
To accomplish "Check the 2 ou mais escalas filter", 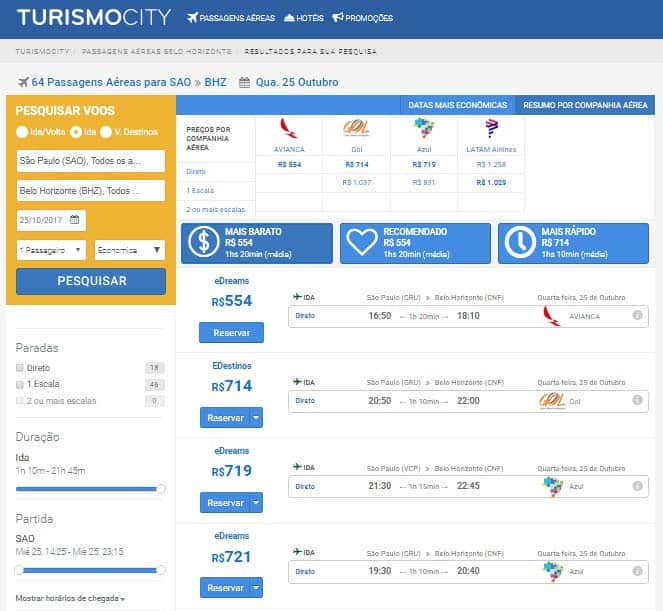I will (19, 400).
